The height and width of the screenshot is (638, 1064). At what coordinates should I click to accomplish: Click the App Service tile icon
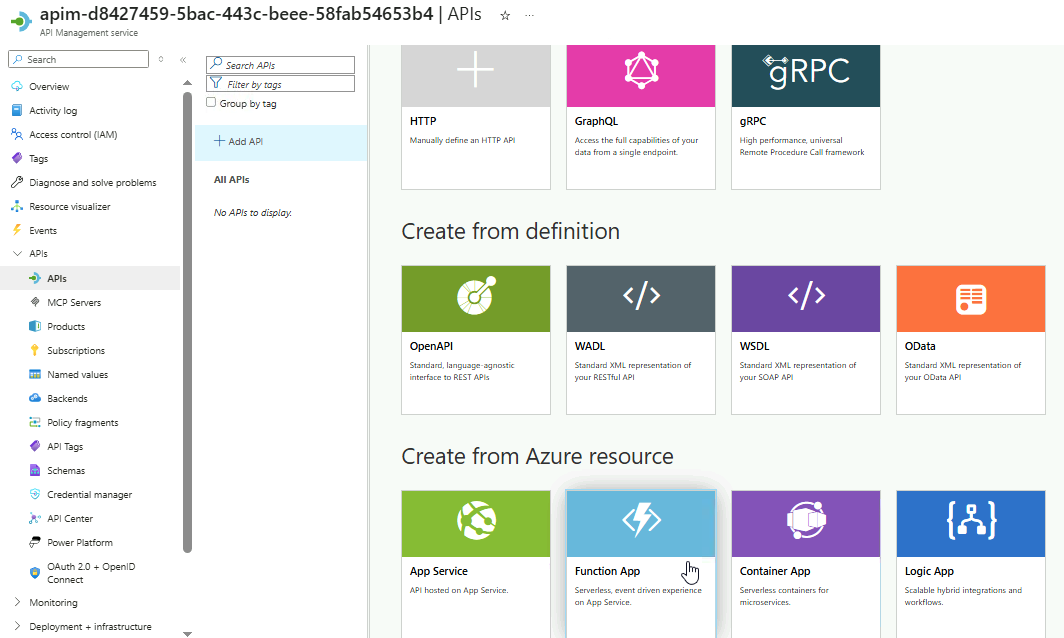tap(476, 522)
